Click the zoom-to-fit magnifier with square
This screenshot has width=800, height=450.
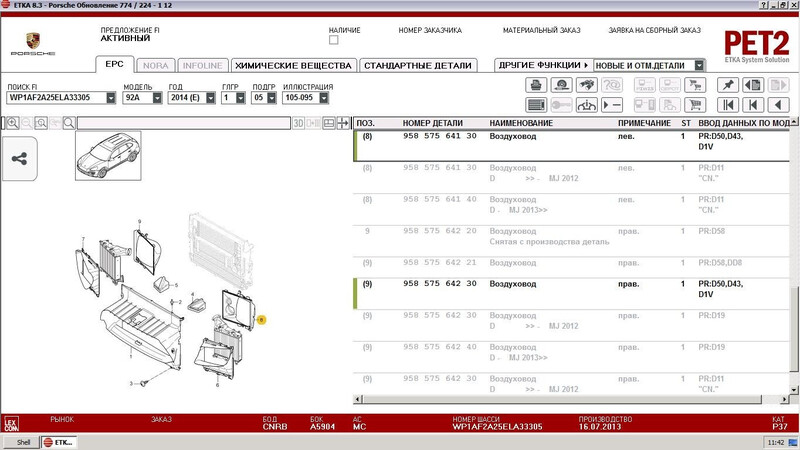click(x=41, y=123)
